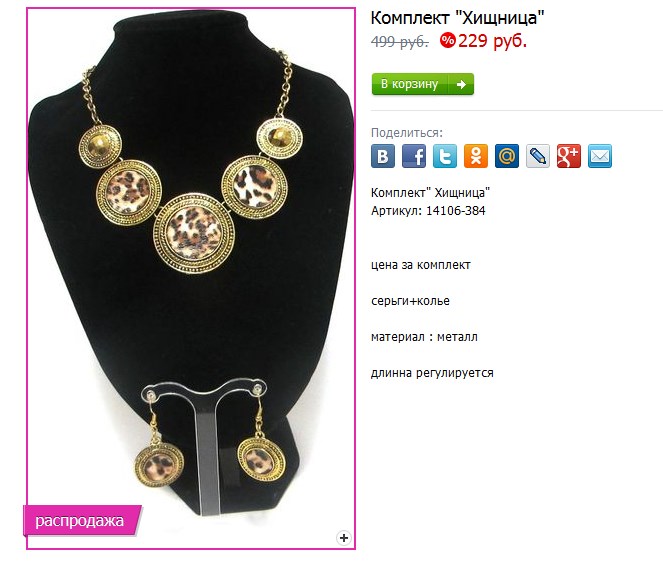
Task: Share on Google Plus icon
Action: click(x=569, y=156)
